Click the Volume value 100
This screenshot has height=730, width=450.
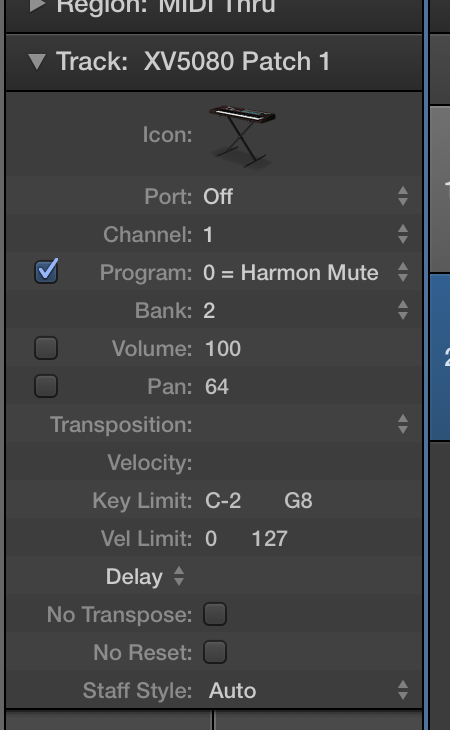click(223, 349)
